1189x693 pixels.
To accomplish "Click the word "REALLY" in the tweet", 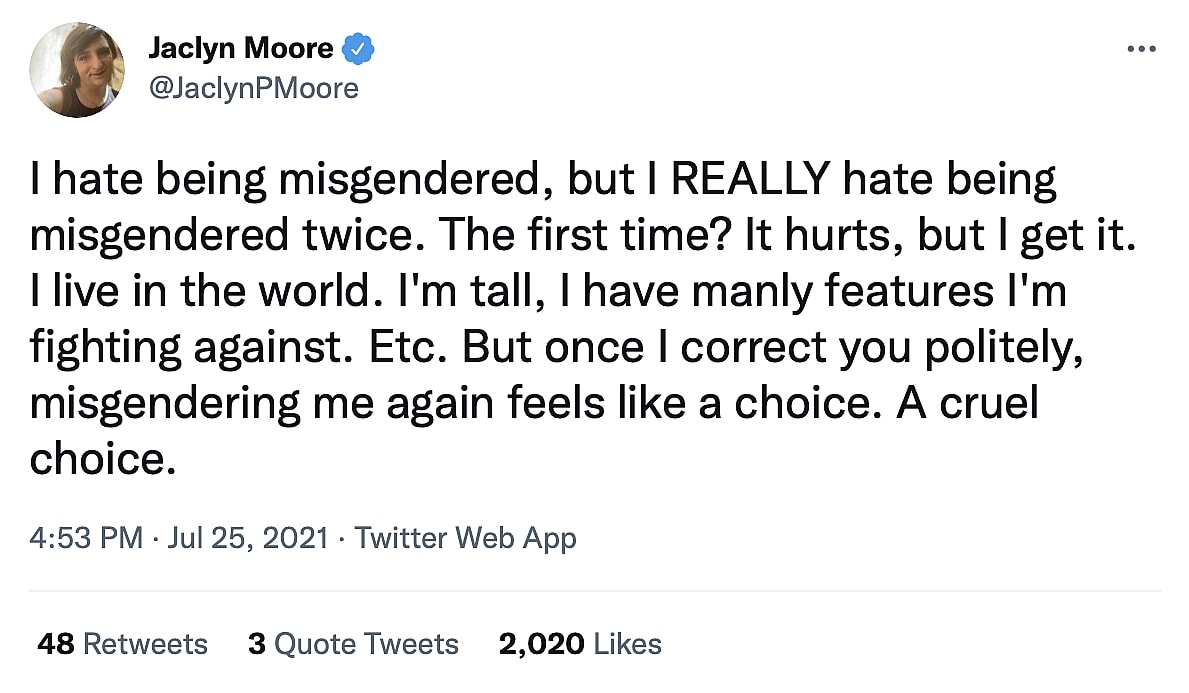I will point(750,180).
